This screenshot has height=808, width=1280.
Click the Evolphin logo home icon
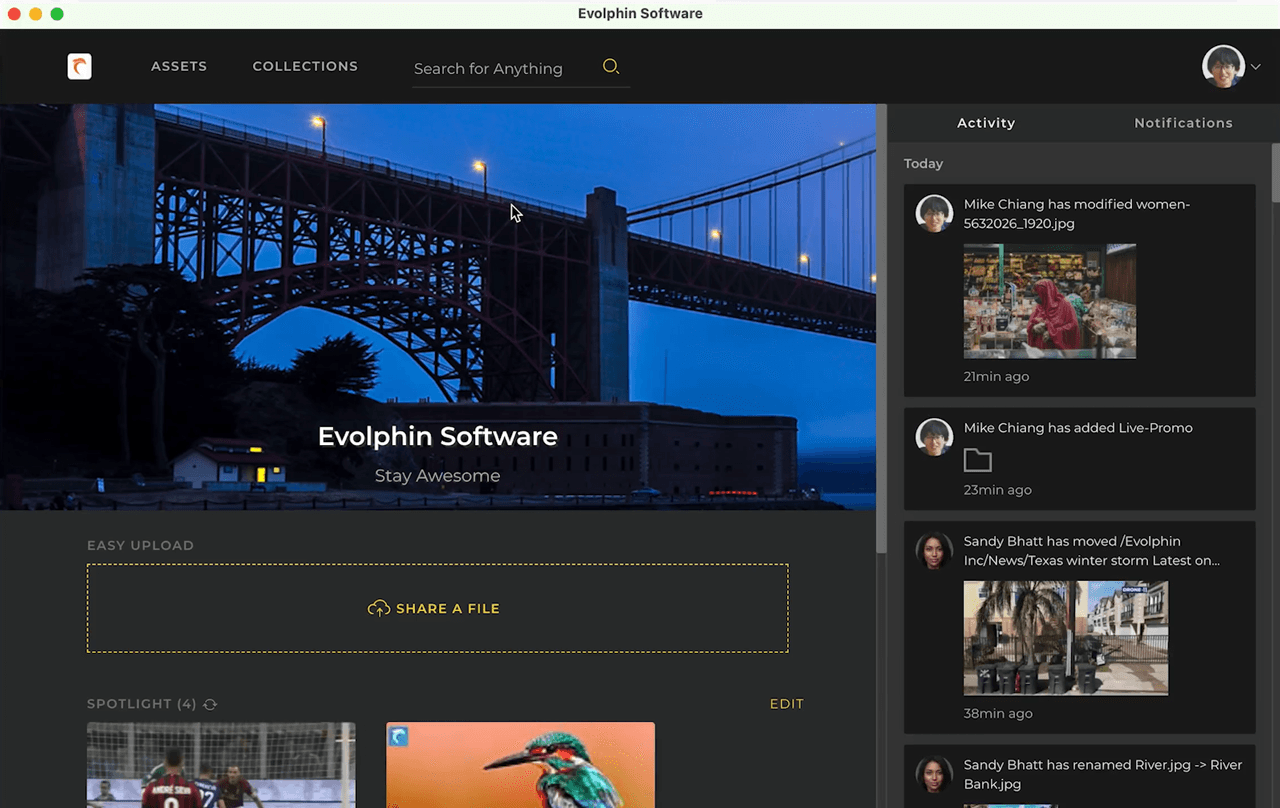coord(79,66)
